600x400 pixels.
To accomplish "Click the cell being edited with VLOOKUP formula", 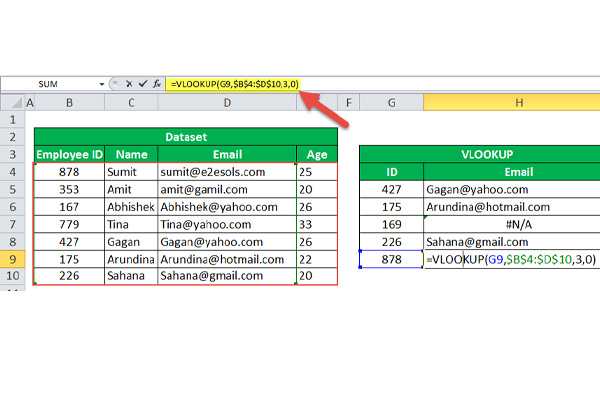I will click(x=511, y=258).
